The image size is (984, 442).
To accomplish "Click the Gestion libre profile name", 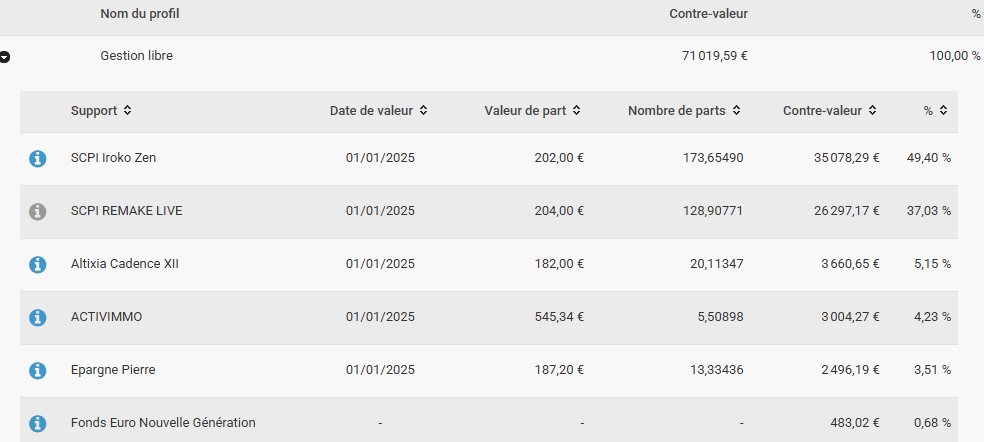I will pos(137,56).
